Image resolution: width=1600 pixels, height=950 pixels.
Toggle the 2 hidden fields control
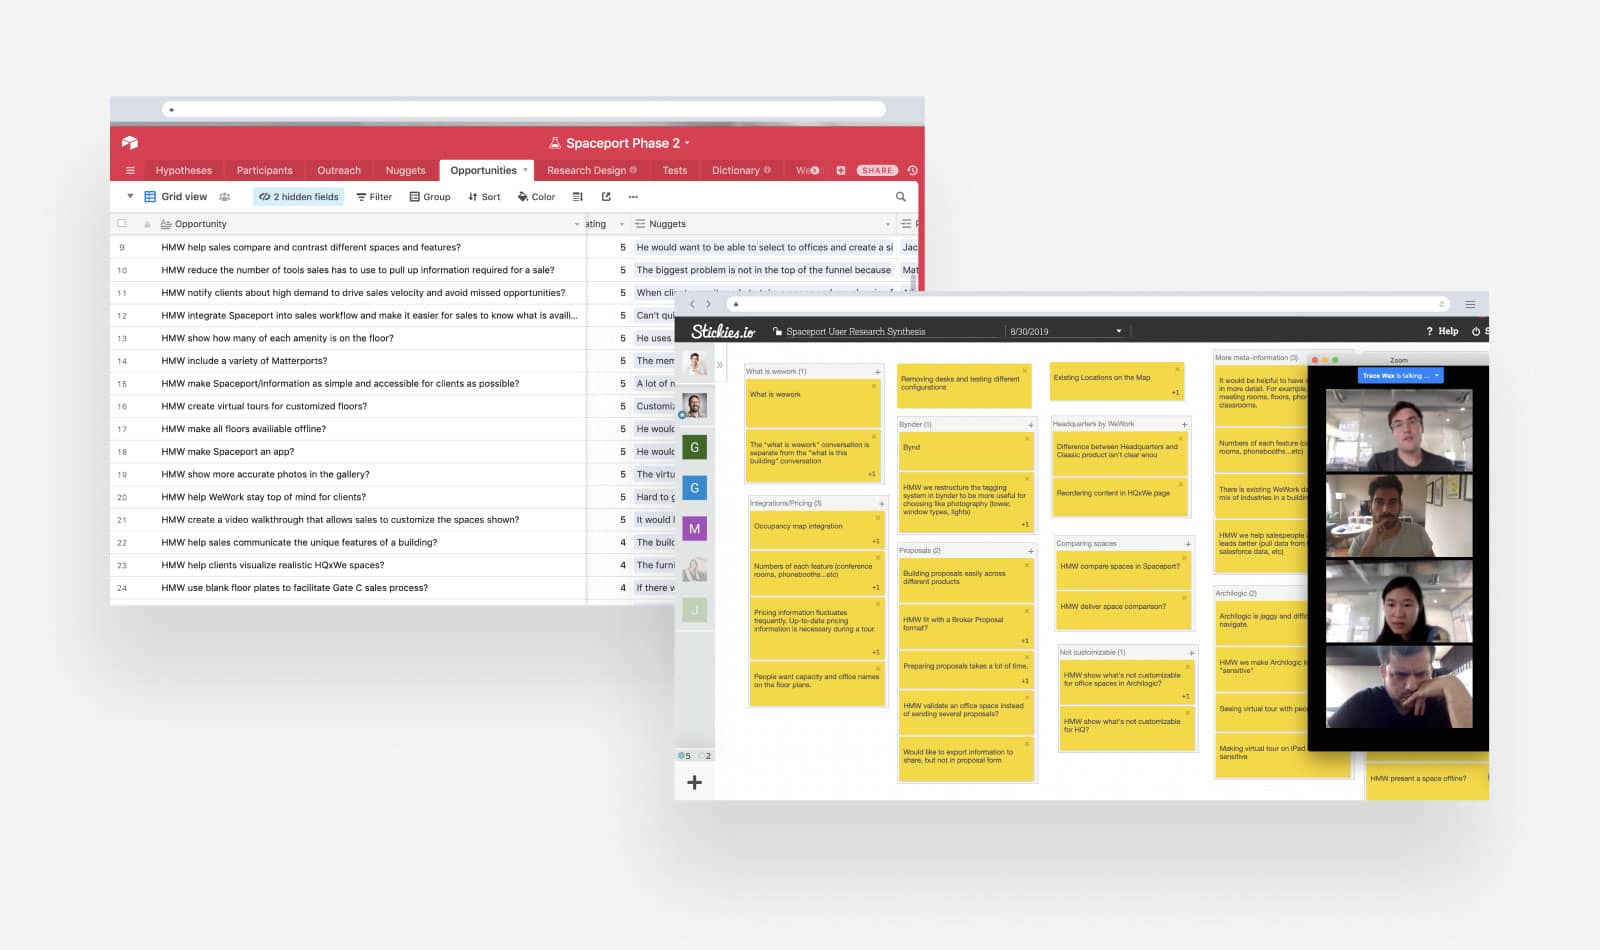click(299, 197)
